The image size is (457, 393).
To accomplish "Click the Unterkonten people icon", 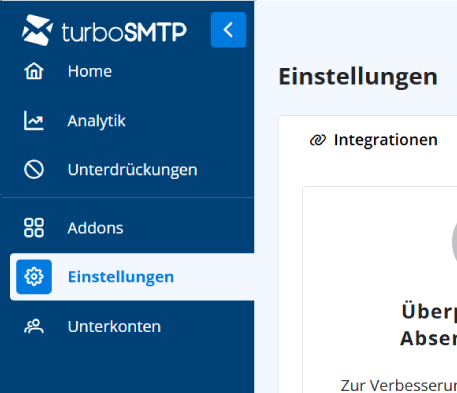I will (x=34, y=326).
